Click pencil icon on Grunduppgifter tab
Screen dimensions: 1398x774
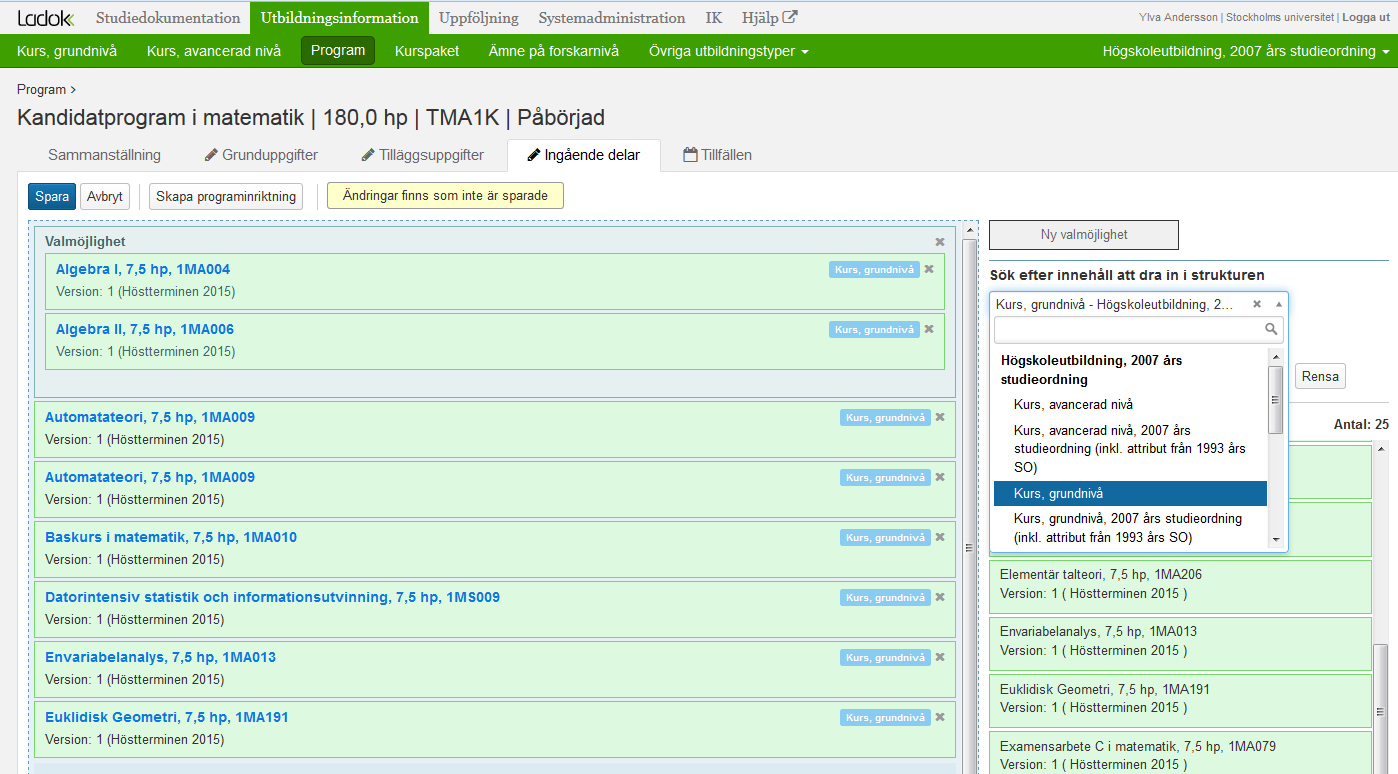211,155
